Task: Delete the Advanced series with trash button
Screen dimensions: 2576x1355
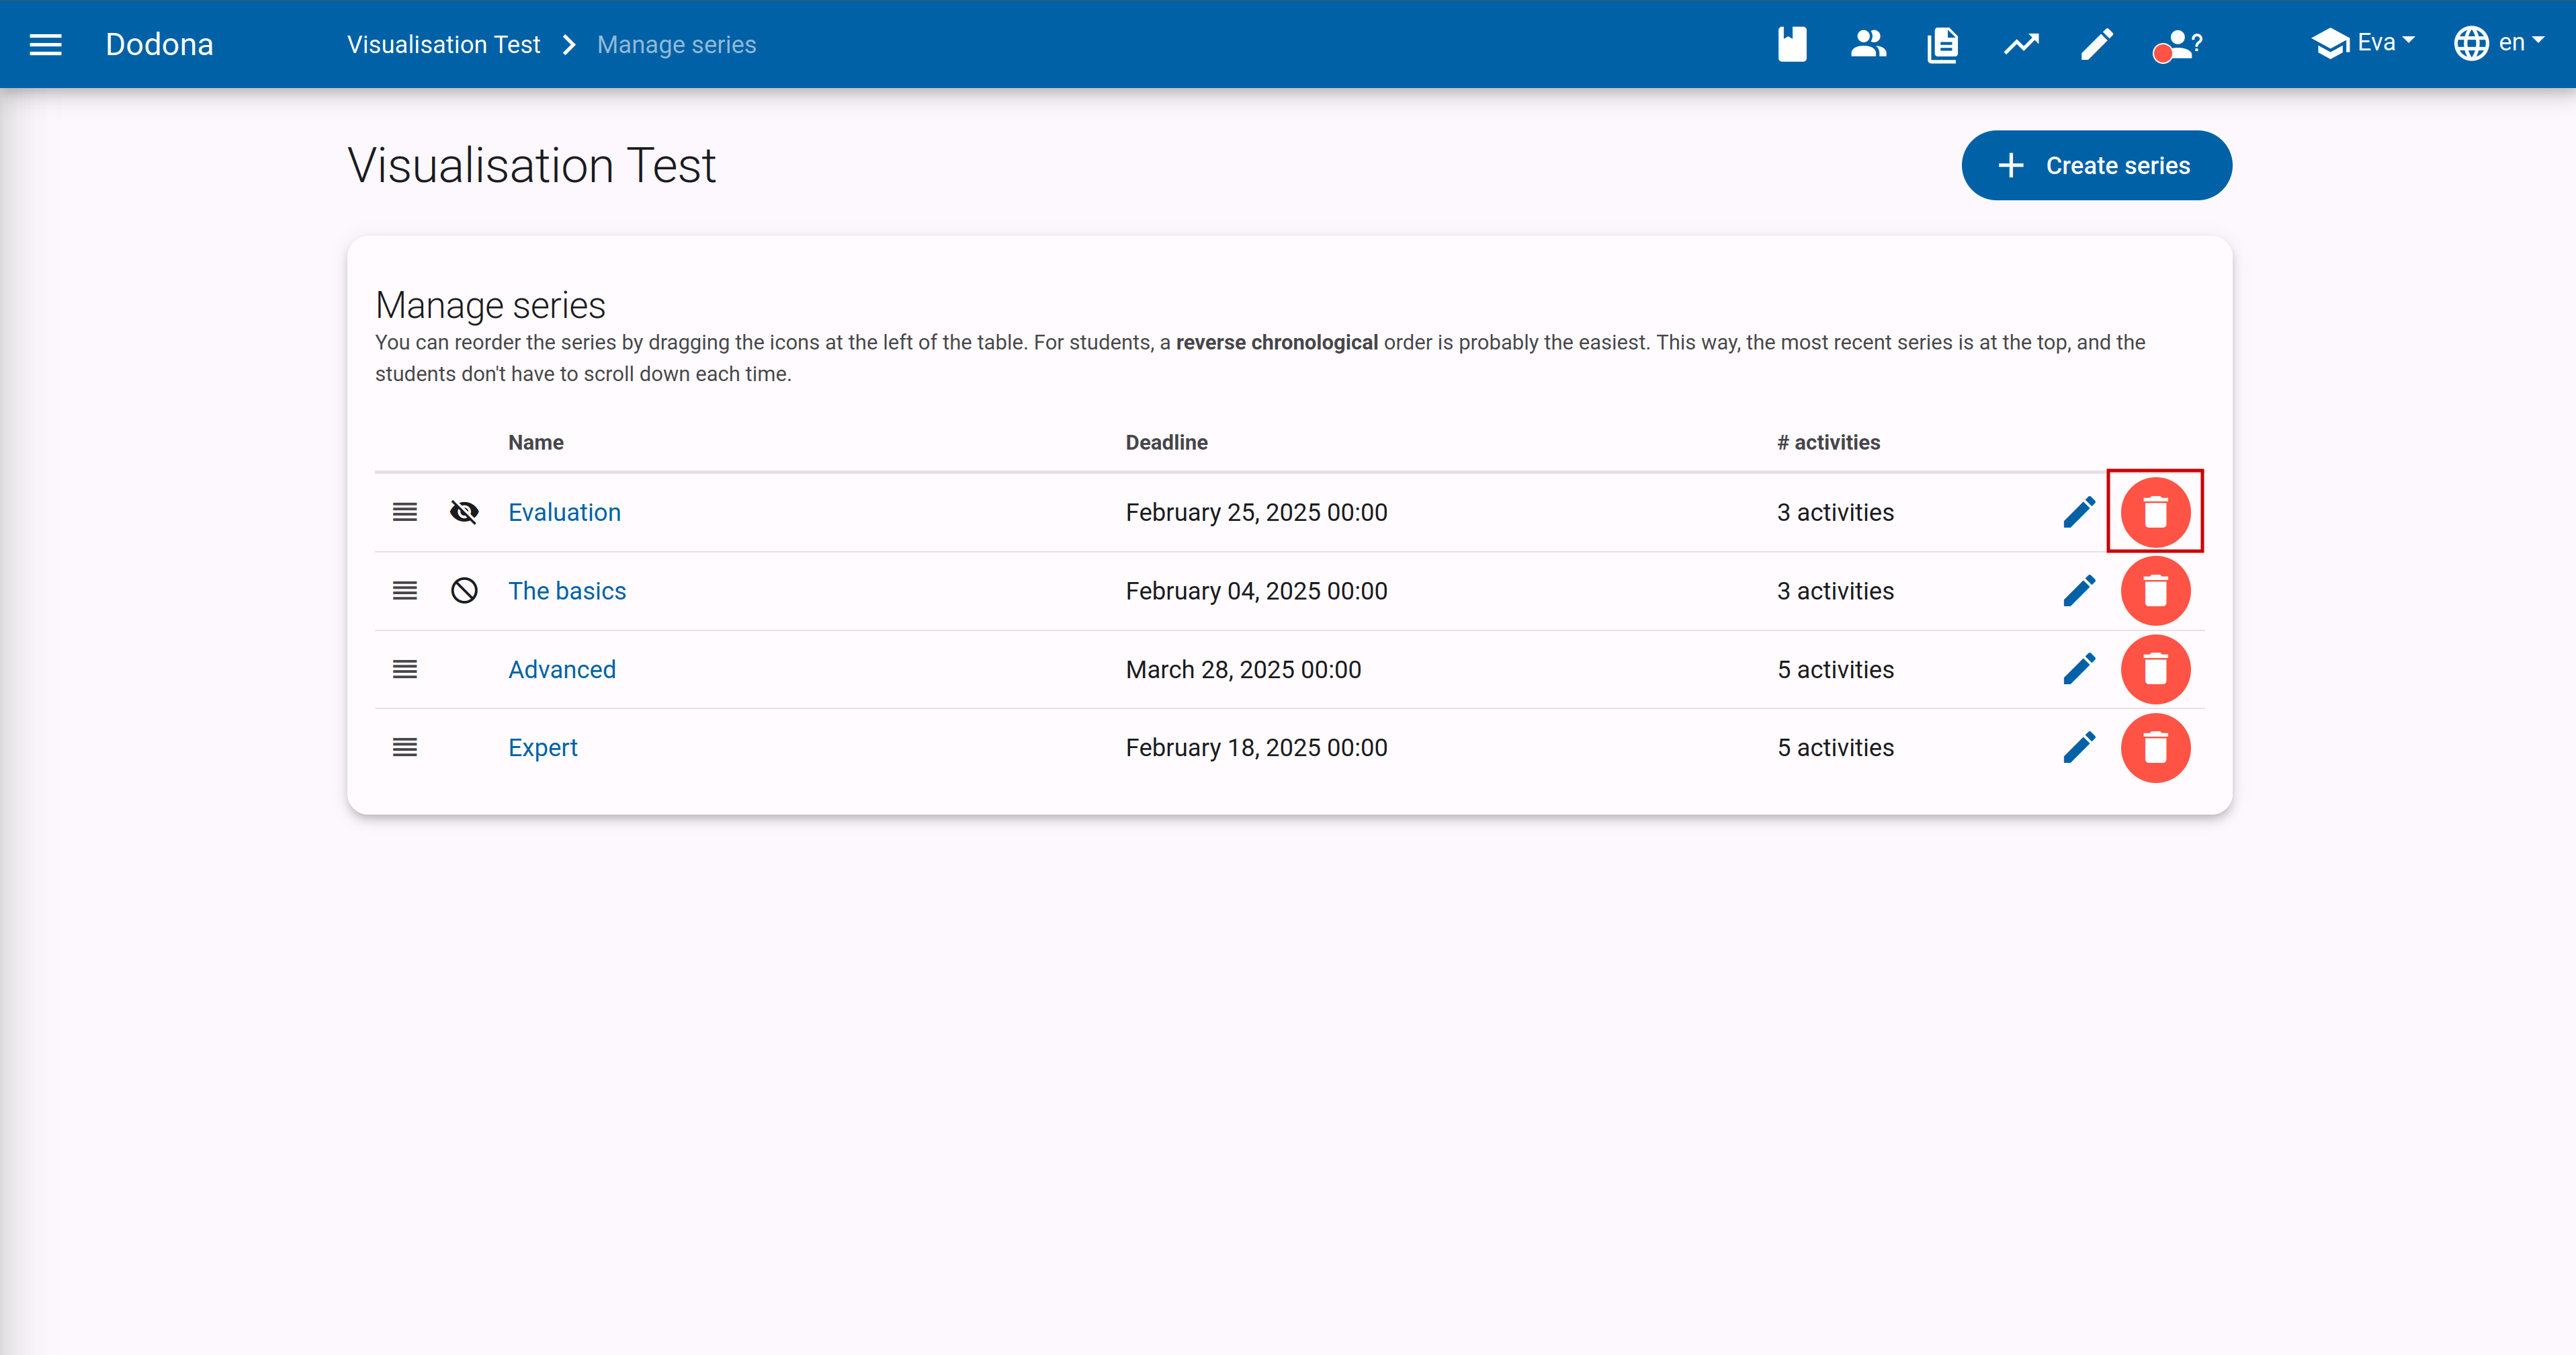Action: (2155, 669)
